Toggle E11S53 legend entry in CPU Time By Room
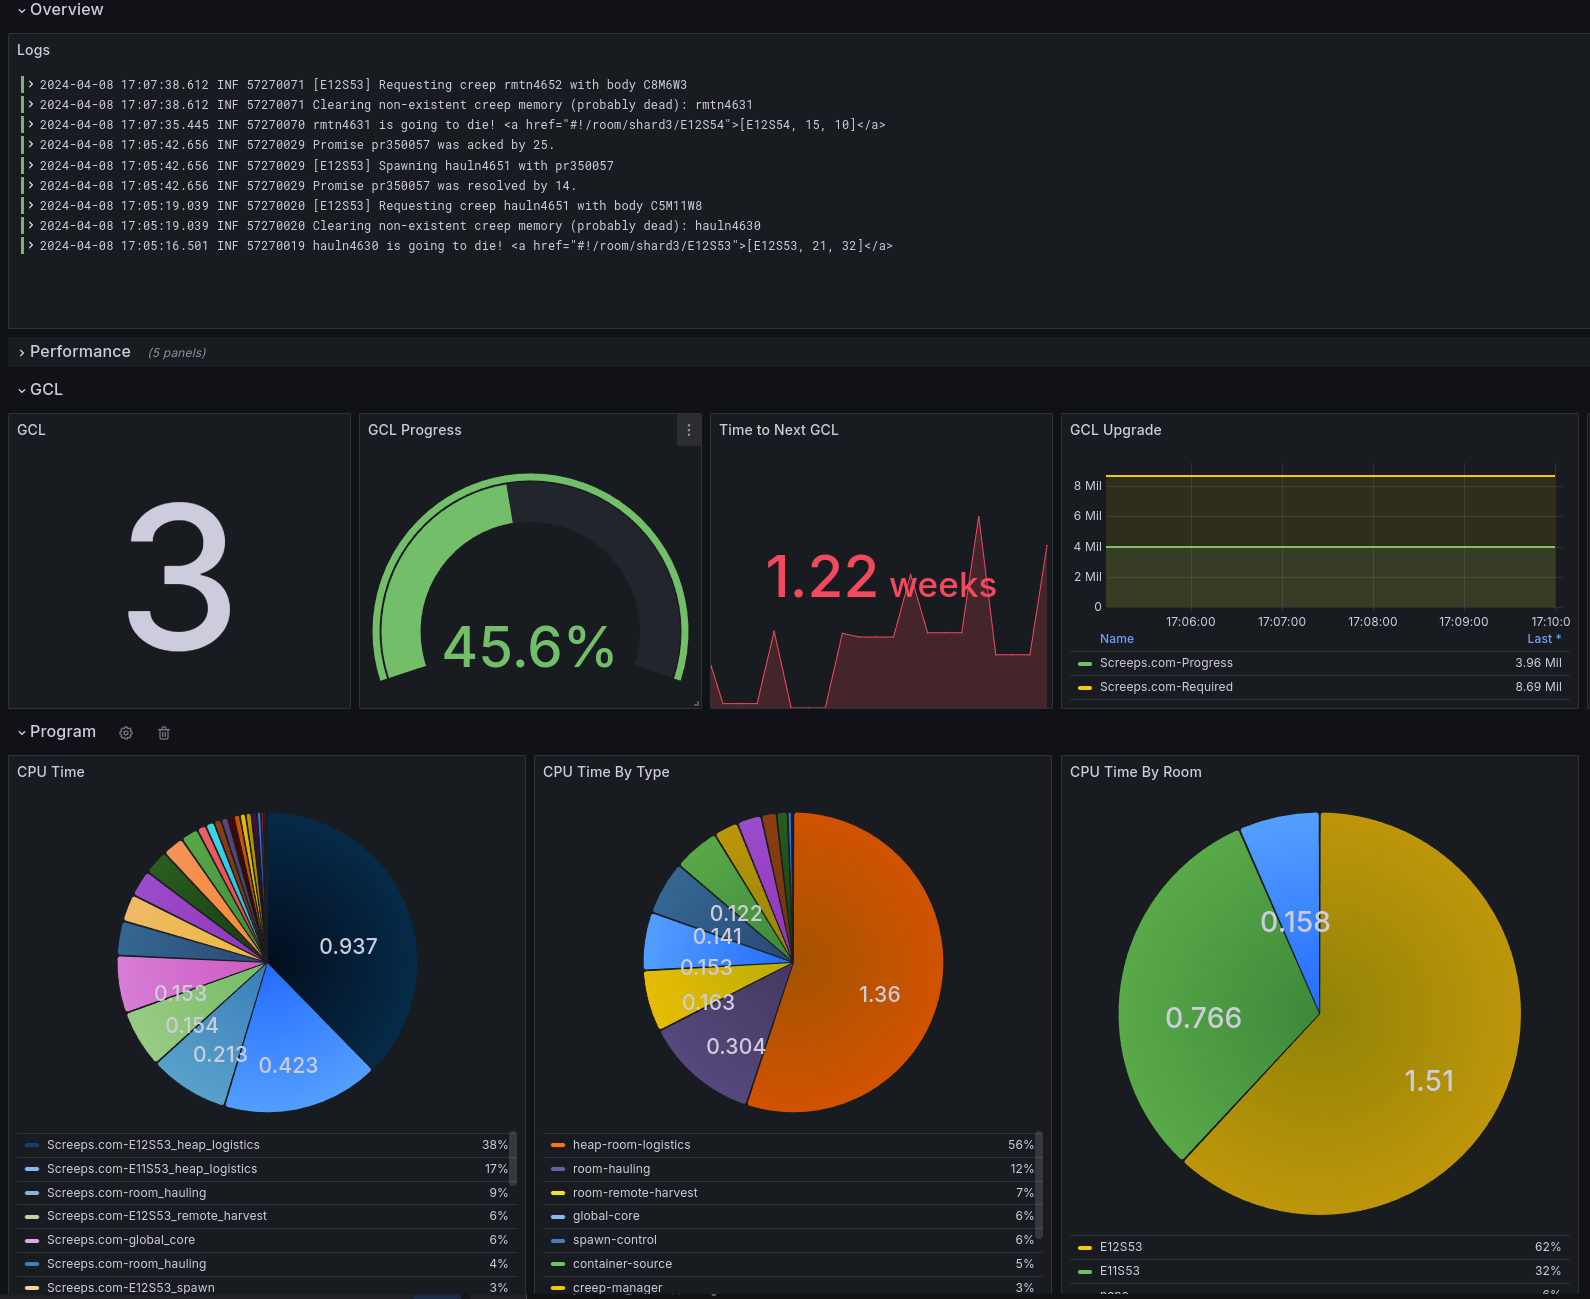 (1120, 1271)
